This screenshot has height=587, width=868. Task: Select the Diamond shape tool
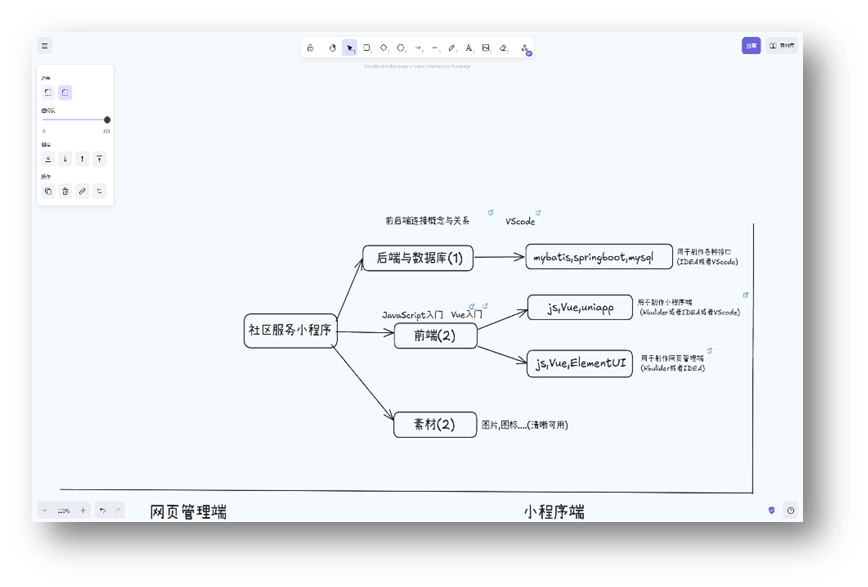(x=384, y=47)
